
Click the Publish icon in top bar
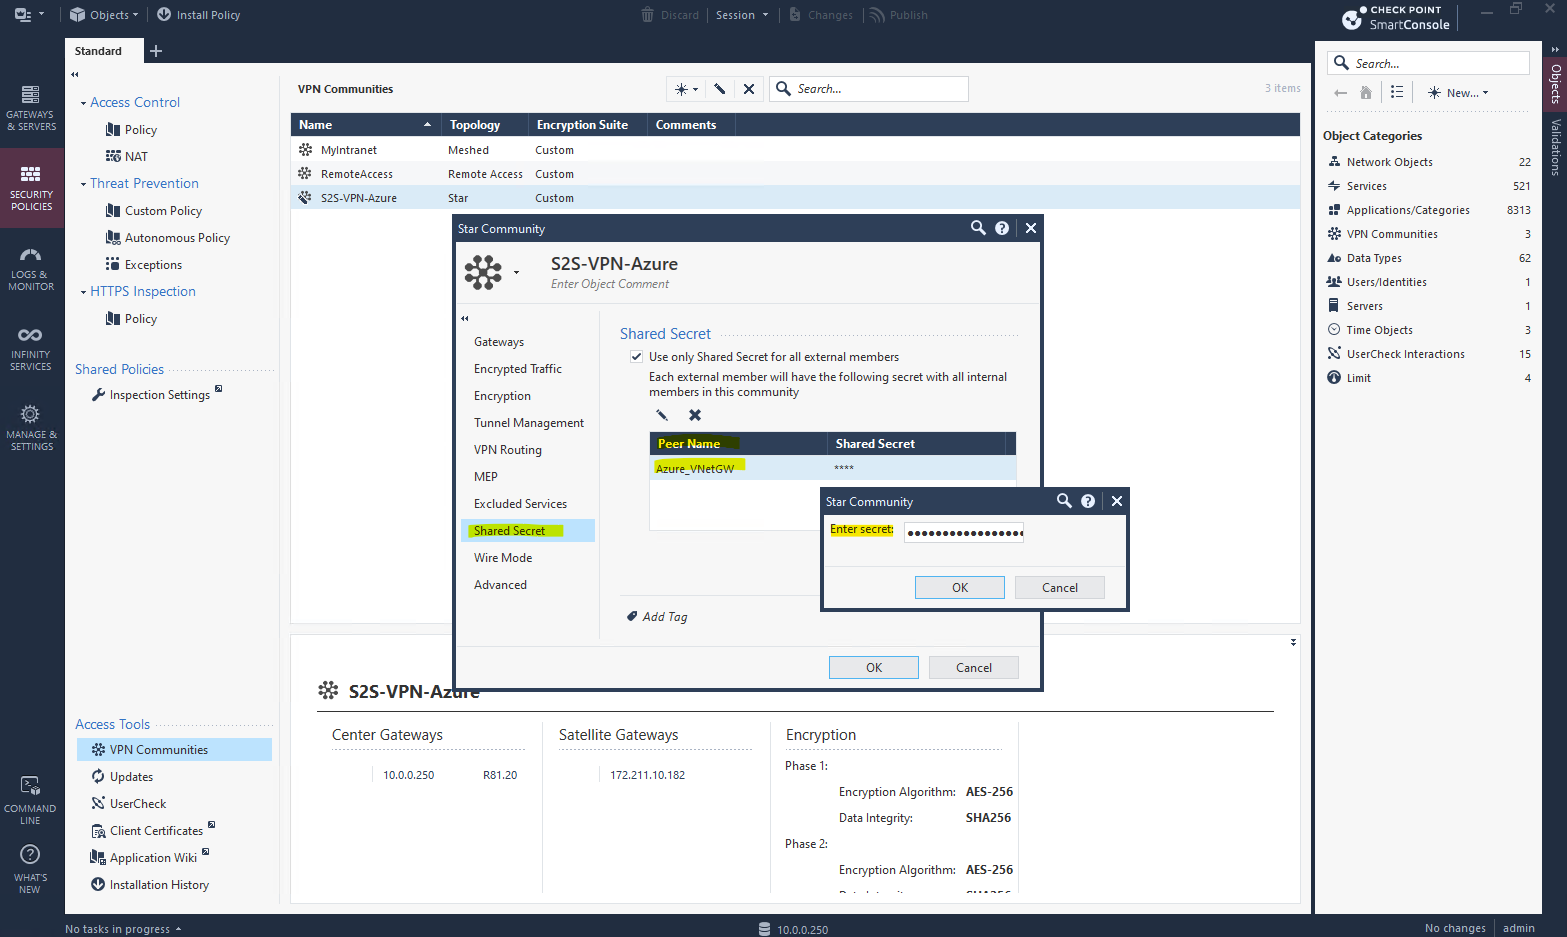click(877, 15)
